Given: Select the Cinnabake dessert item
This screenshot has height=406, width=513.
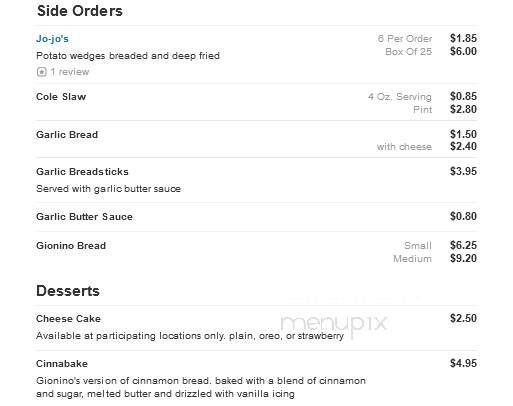Looking at the screenshot, I should [62, 364].
